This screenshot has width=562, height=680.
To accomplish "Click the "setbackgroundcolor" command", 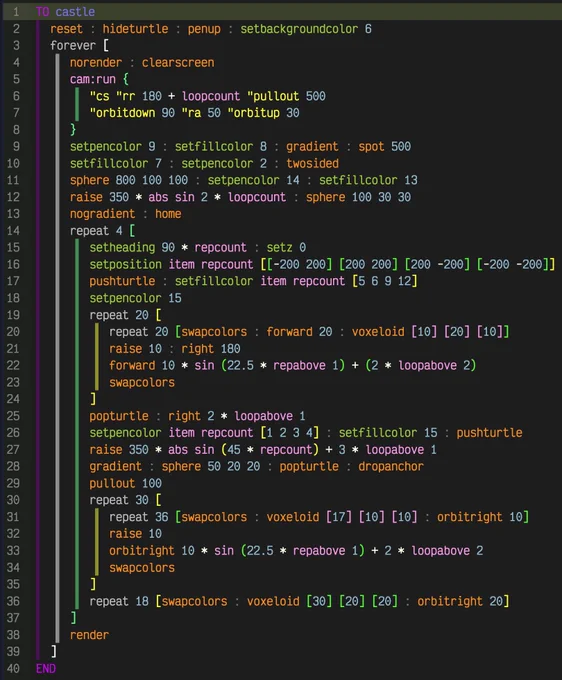I will click(299, 29).
